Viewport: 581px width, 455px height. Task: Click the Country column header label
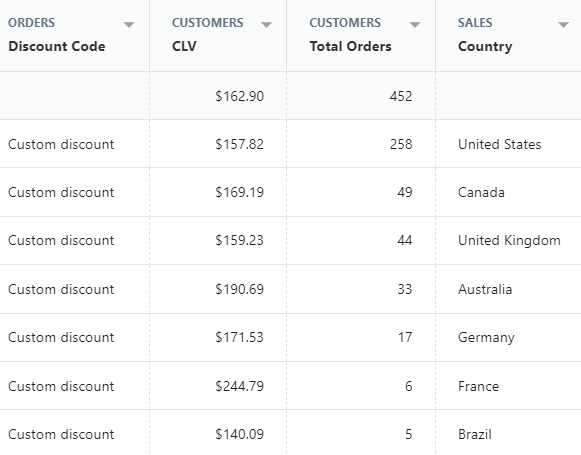tap(485, 47)
